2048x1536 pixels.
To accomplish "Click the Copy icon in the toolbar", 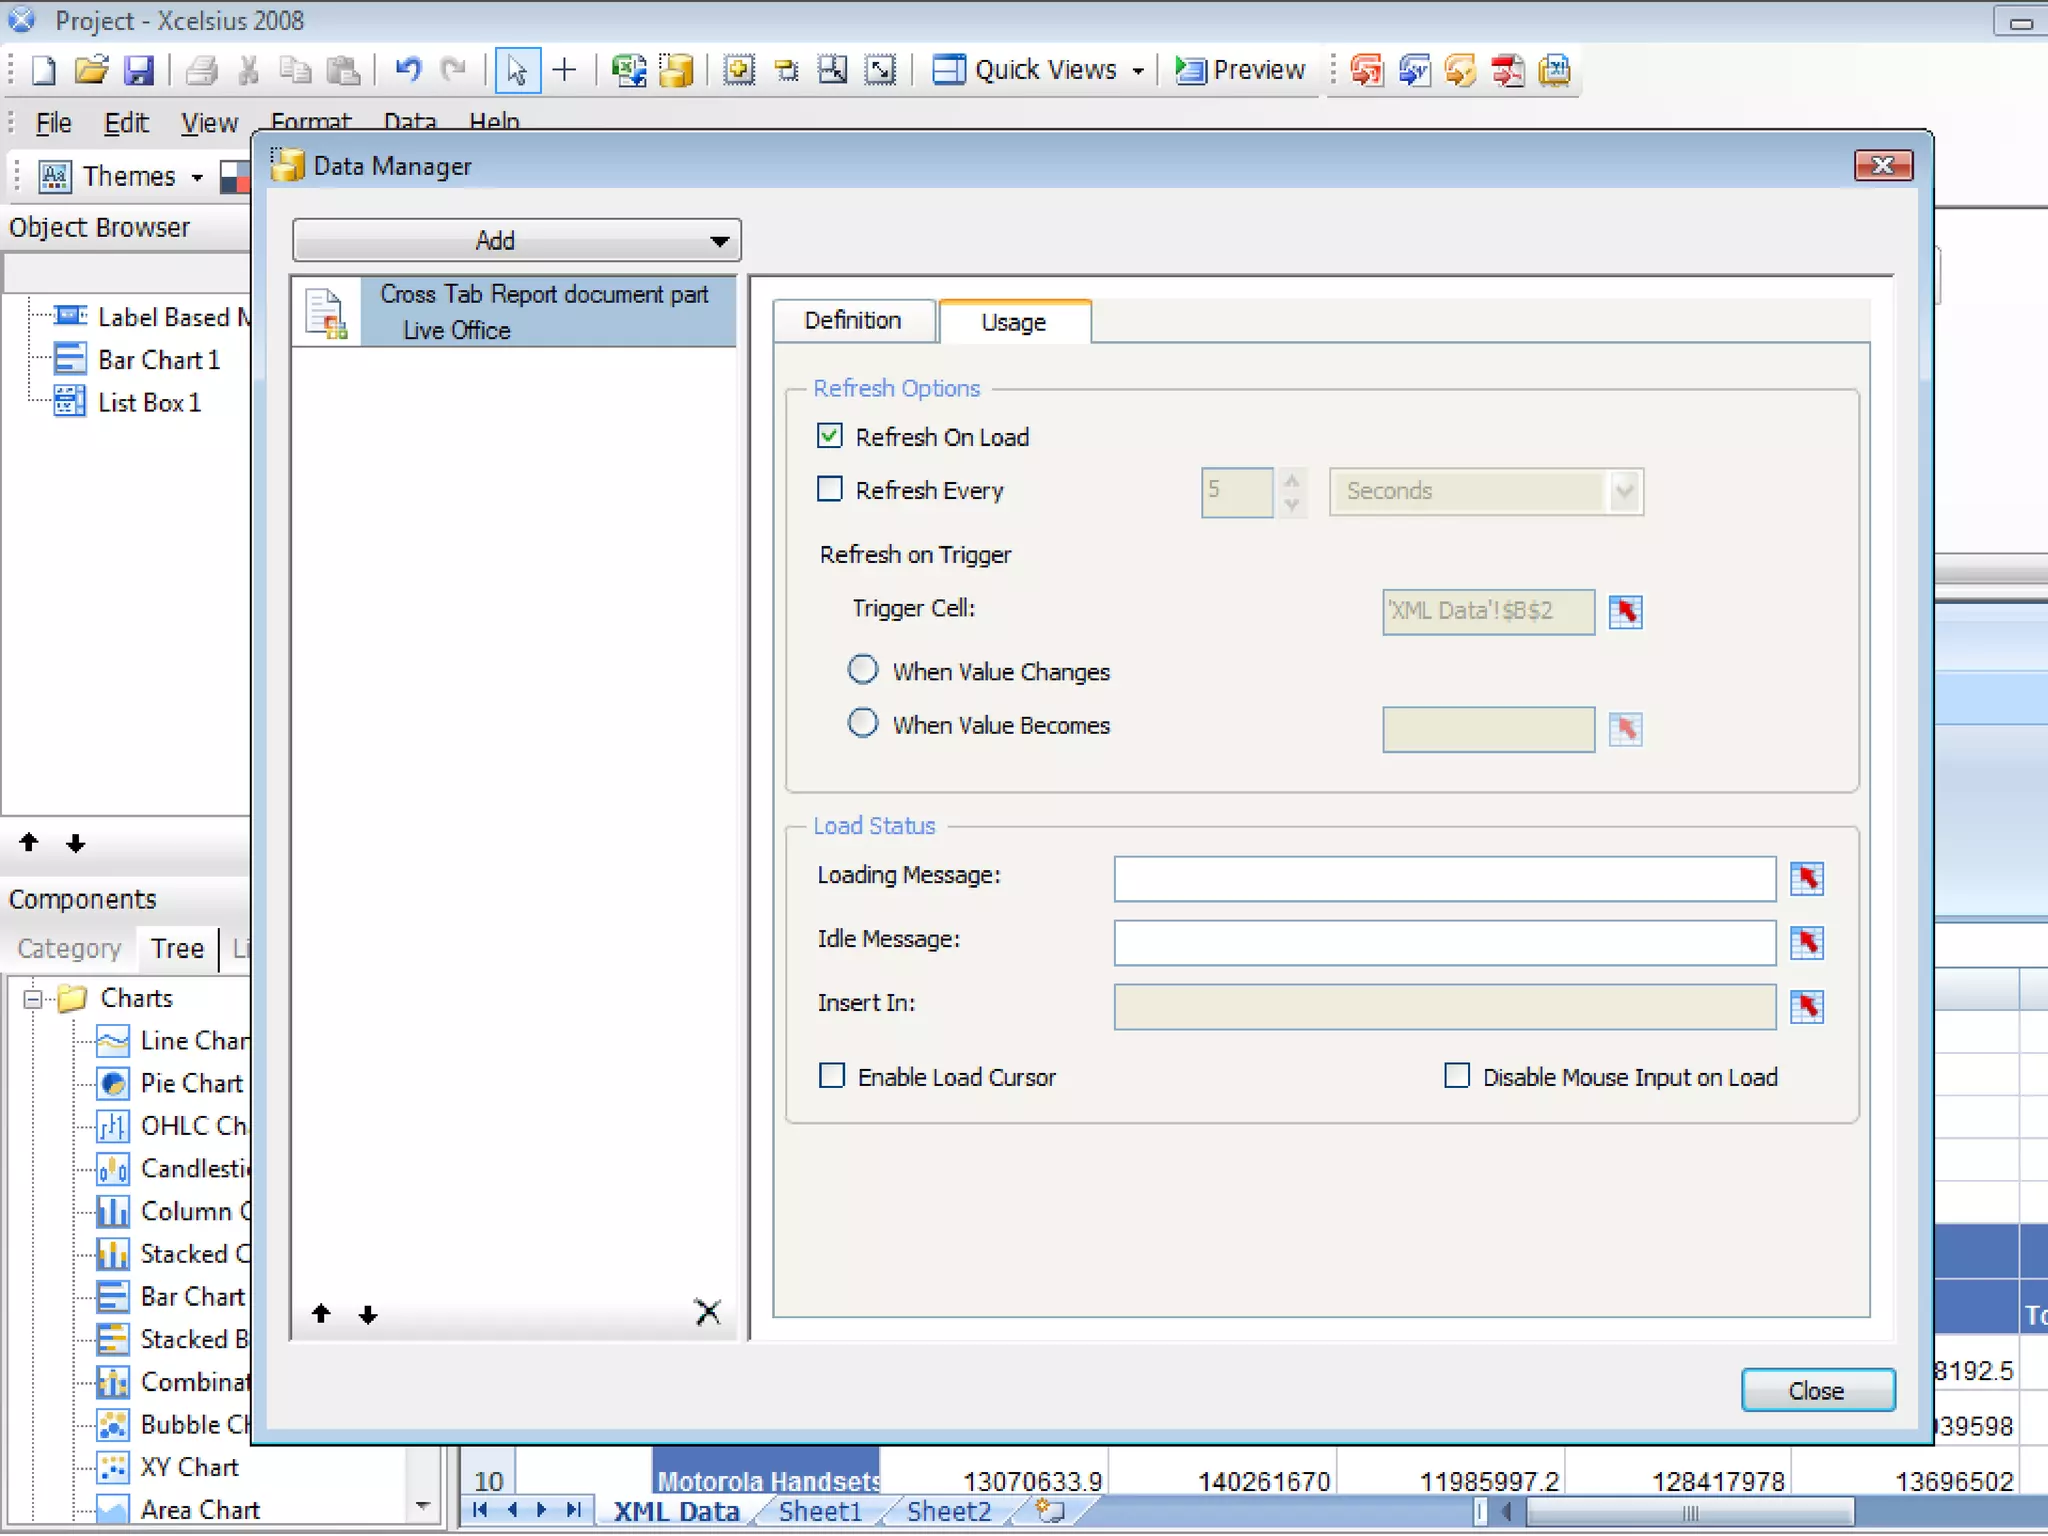I will 295,70.
